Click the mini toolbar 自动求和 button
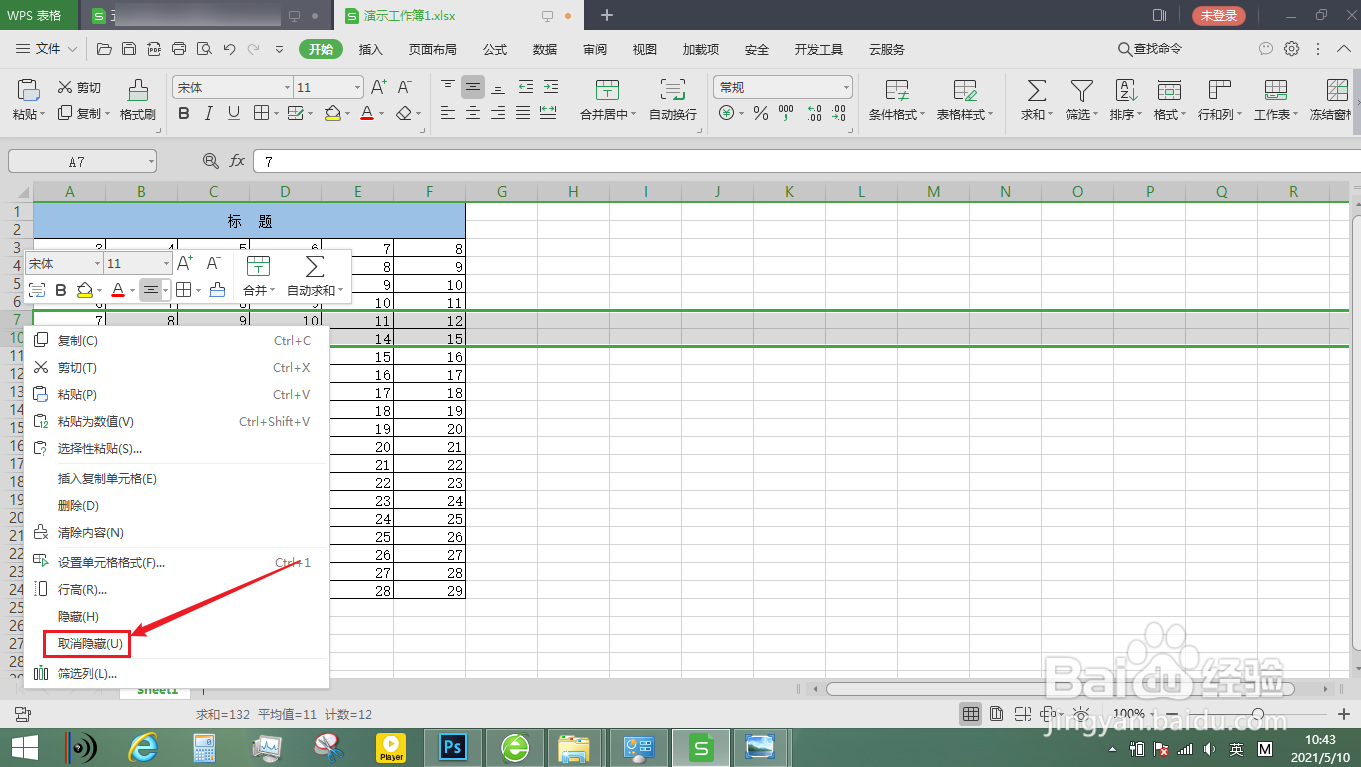The width and height of the screenshot is (1361, 767). click(x=314, y=277)
